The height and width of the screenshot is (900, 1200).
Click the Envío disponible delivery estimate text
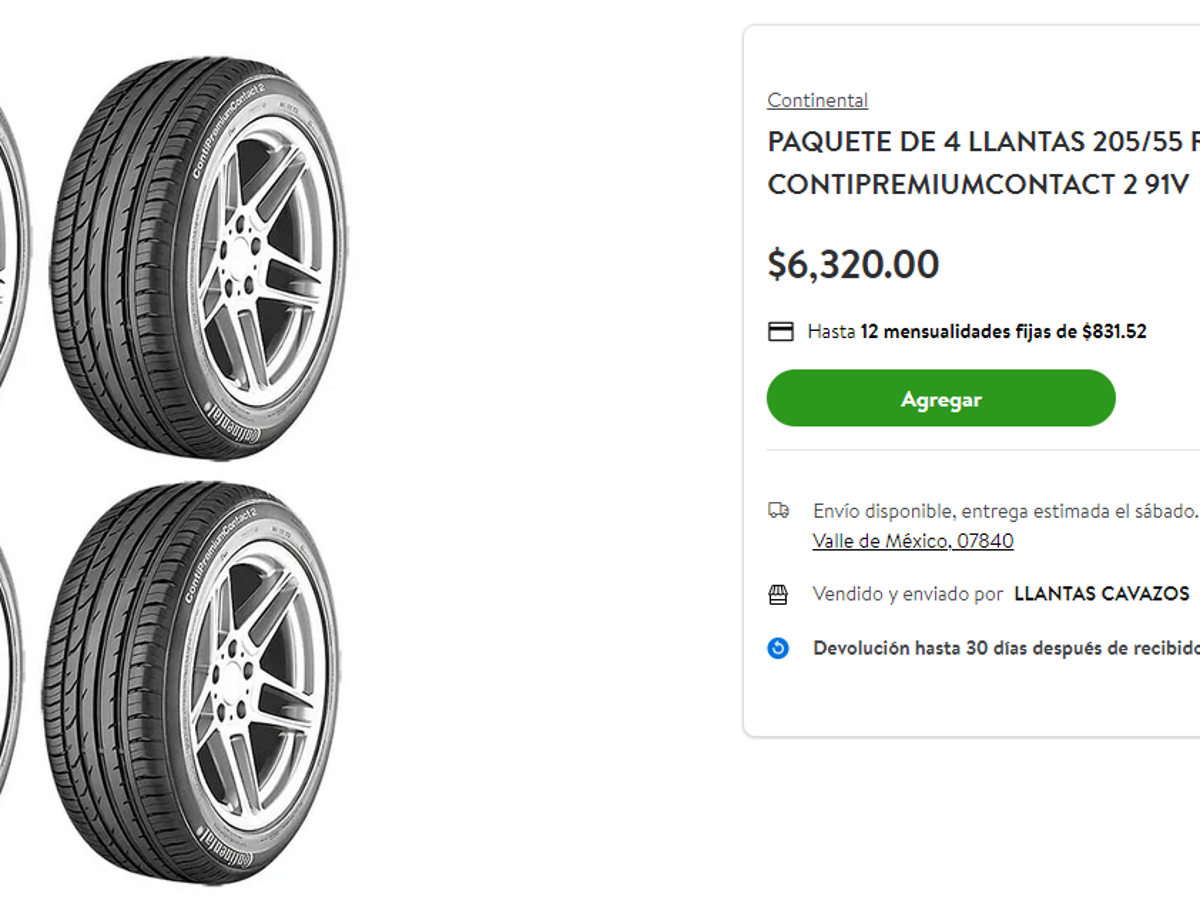point(1000,511)
